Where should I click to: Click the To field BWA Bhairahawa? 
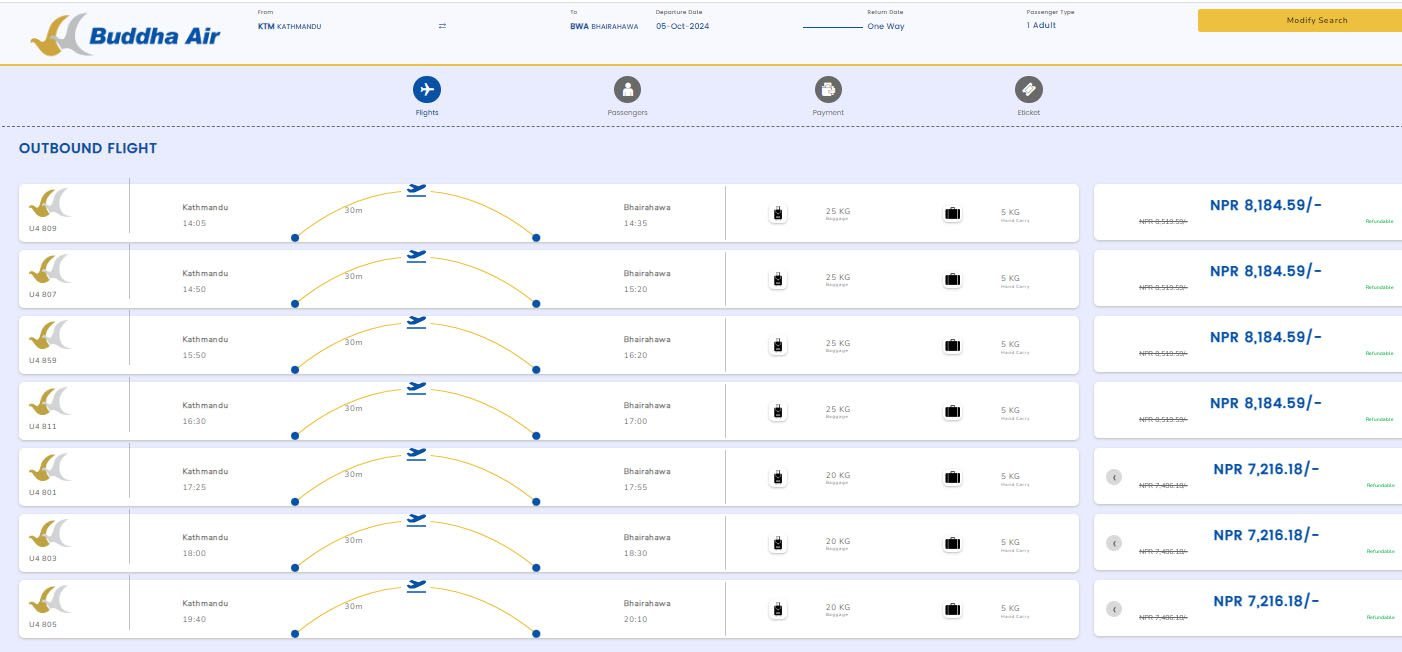(x=603, y=26)
